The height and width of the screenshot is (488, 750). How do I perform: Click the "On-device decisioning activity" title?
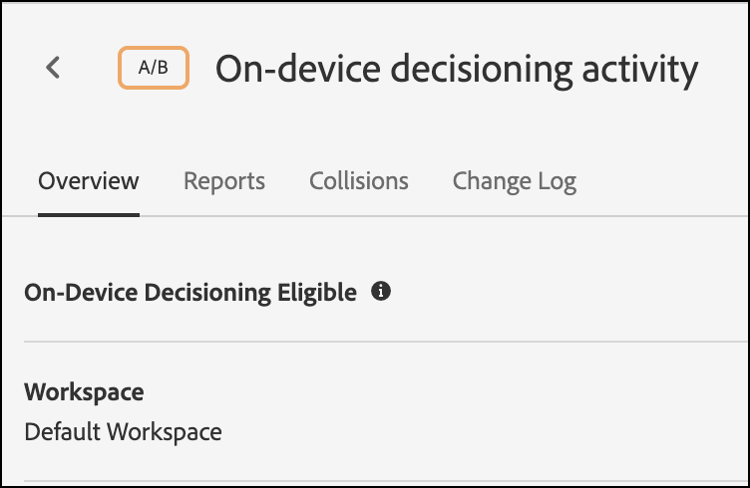click(456, 68)
